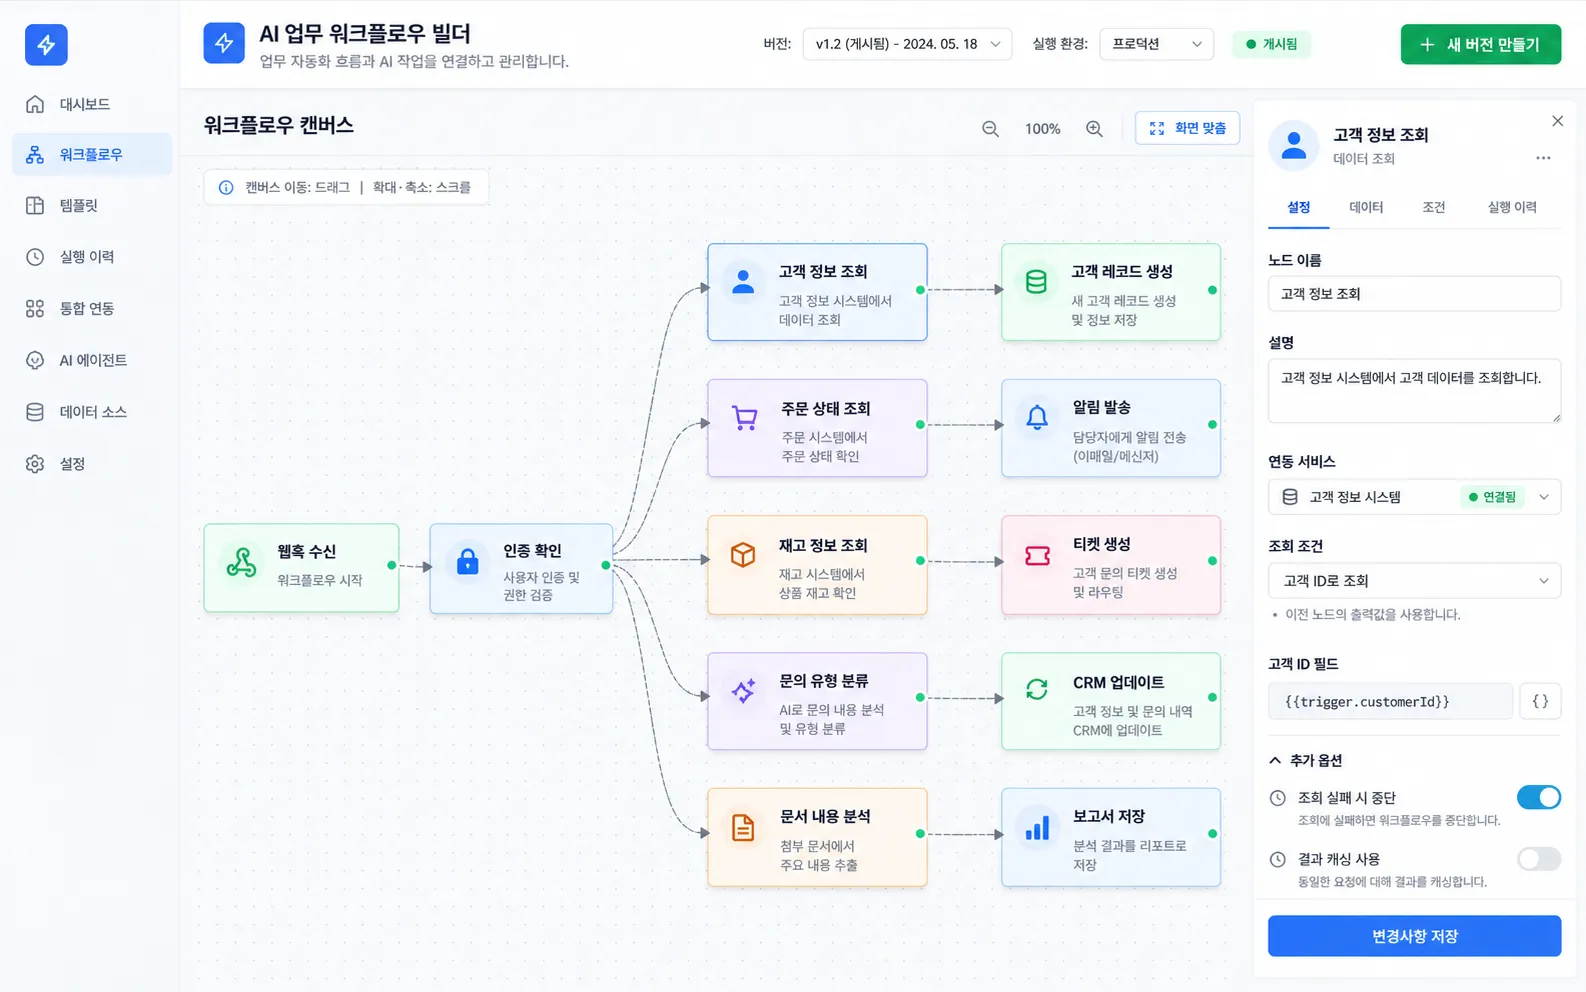The image size is (1586, 992).
Task: Click the 고객 ID 필드 input
Action: click(x=1390, y=701)
